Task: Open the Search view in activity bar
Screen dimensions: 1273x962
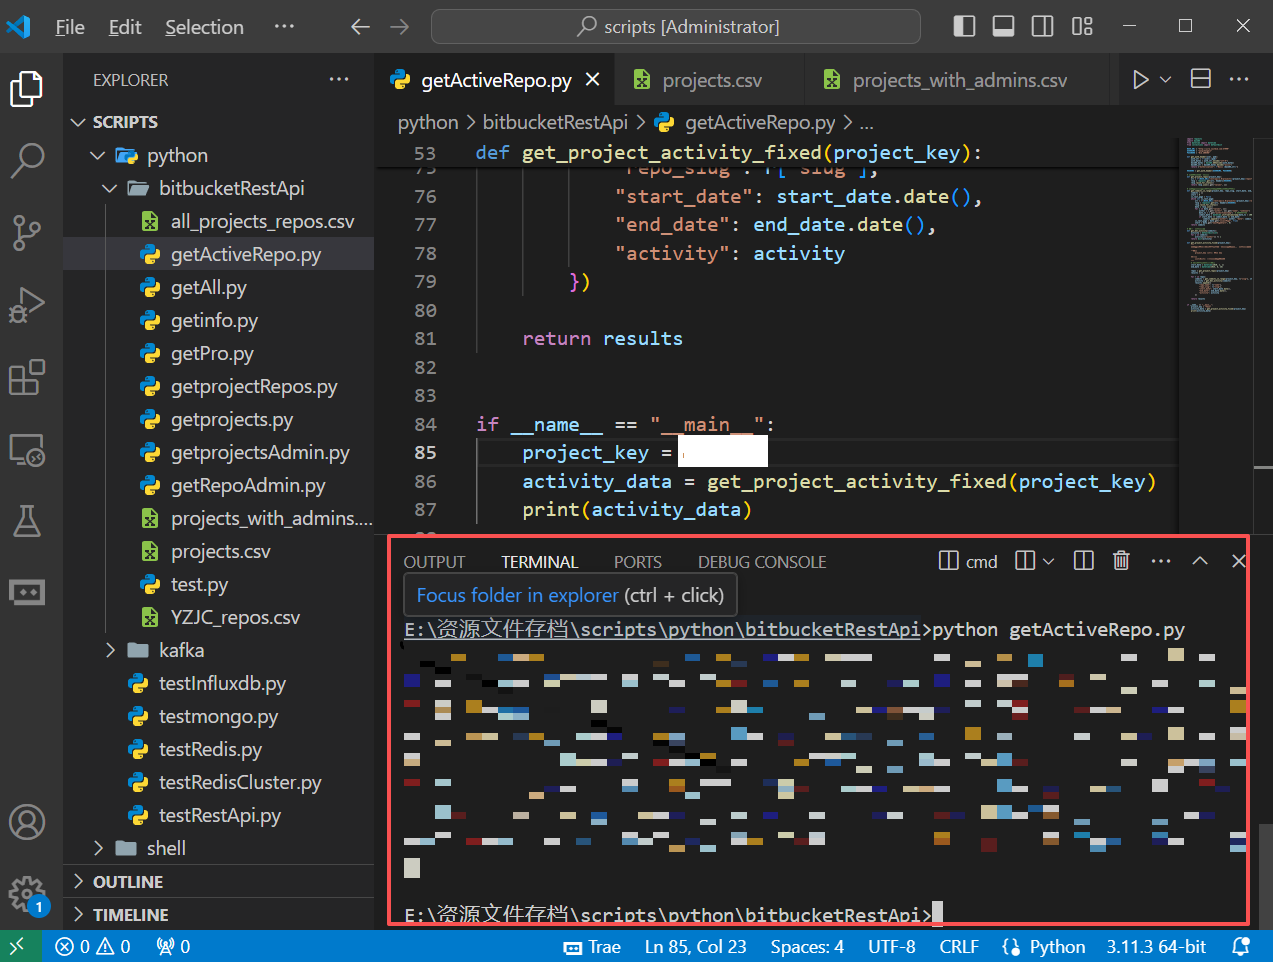Action: pos(27,160)
